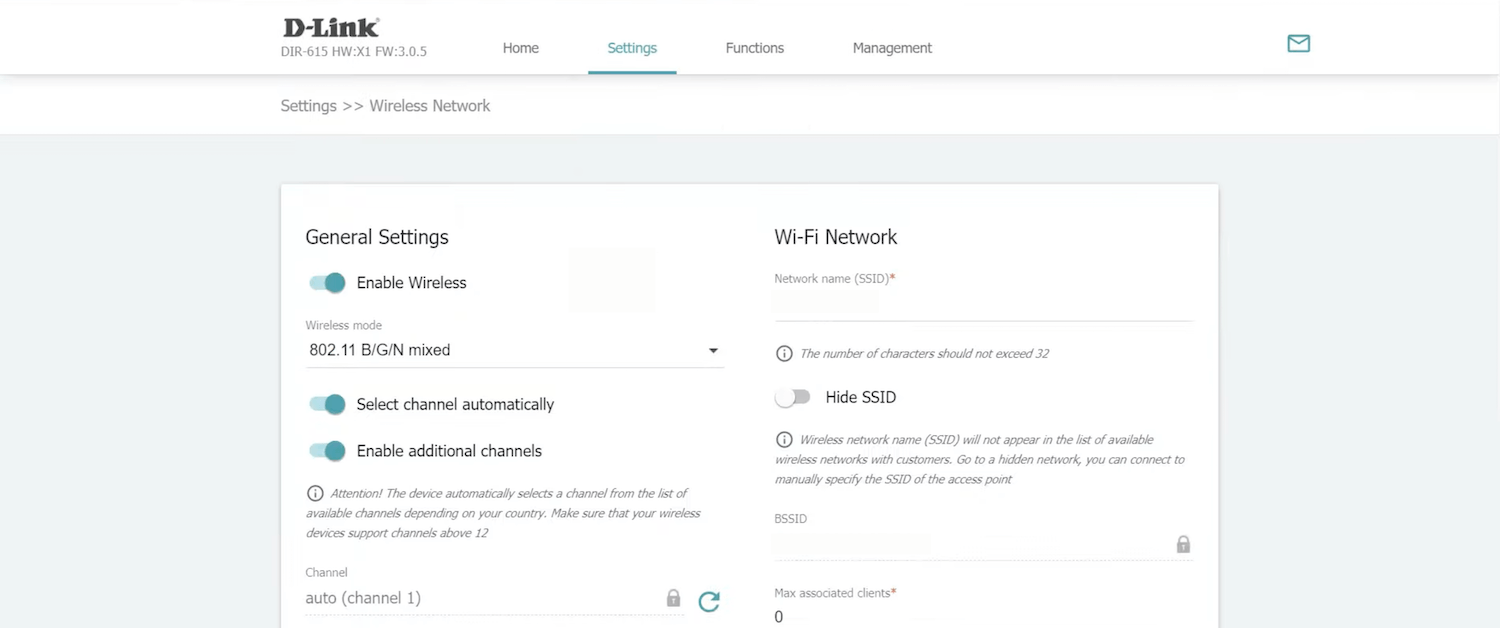
Task: Click the Network name (SSID) input field
Action: (982, 304)
